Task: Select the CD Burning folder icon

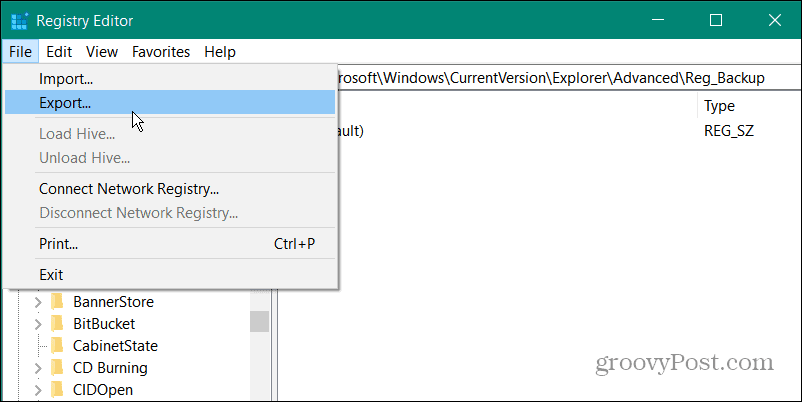Action: [57, 368]
